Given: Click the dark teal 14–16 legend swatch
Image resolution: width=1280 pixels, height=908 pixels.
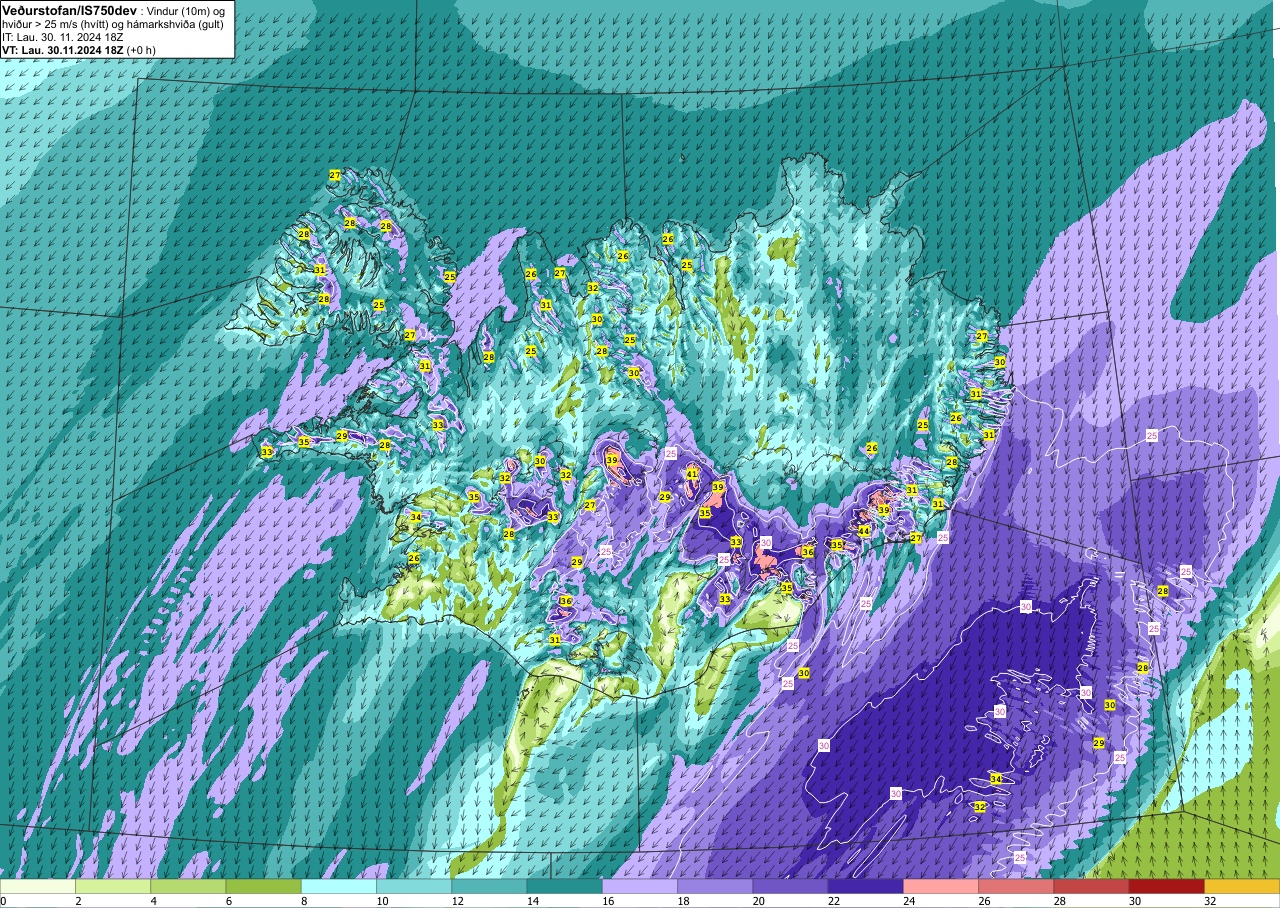Looking at the screenshot, I should 565,886.
